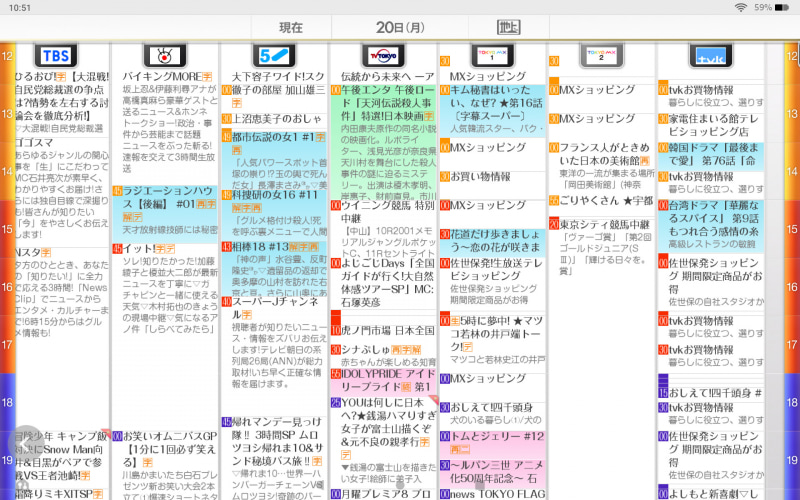800x500 pixels.
Task: Open 5時に夢中! program entry
Action: tap(493, 340)
